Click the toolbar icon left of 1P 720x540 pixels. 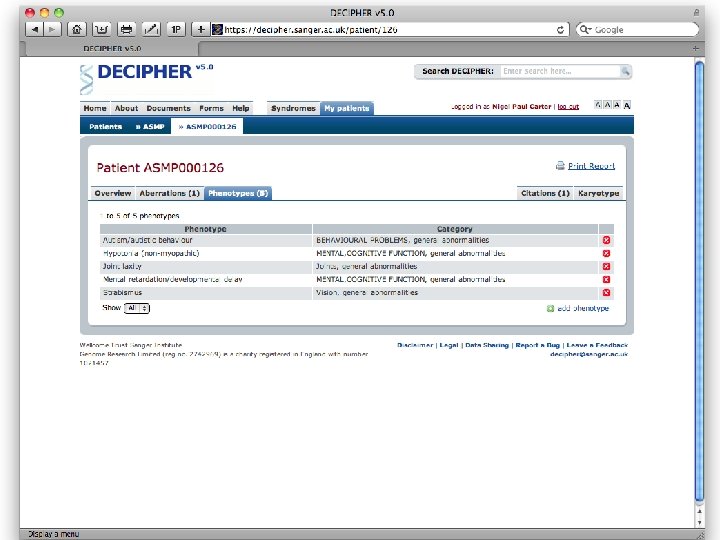(151, 30)
